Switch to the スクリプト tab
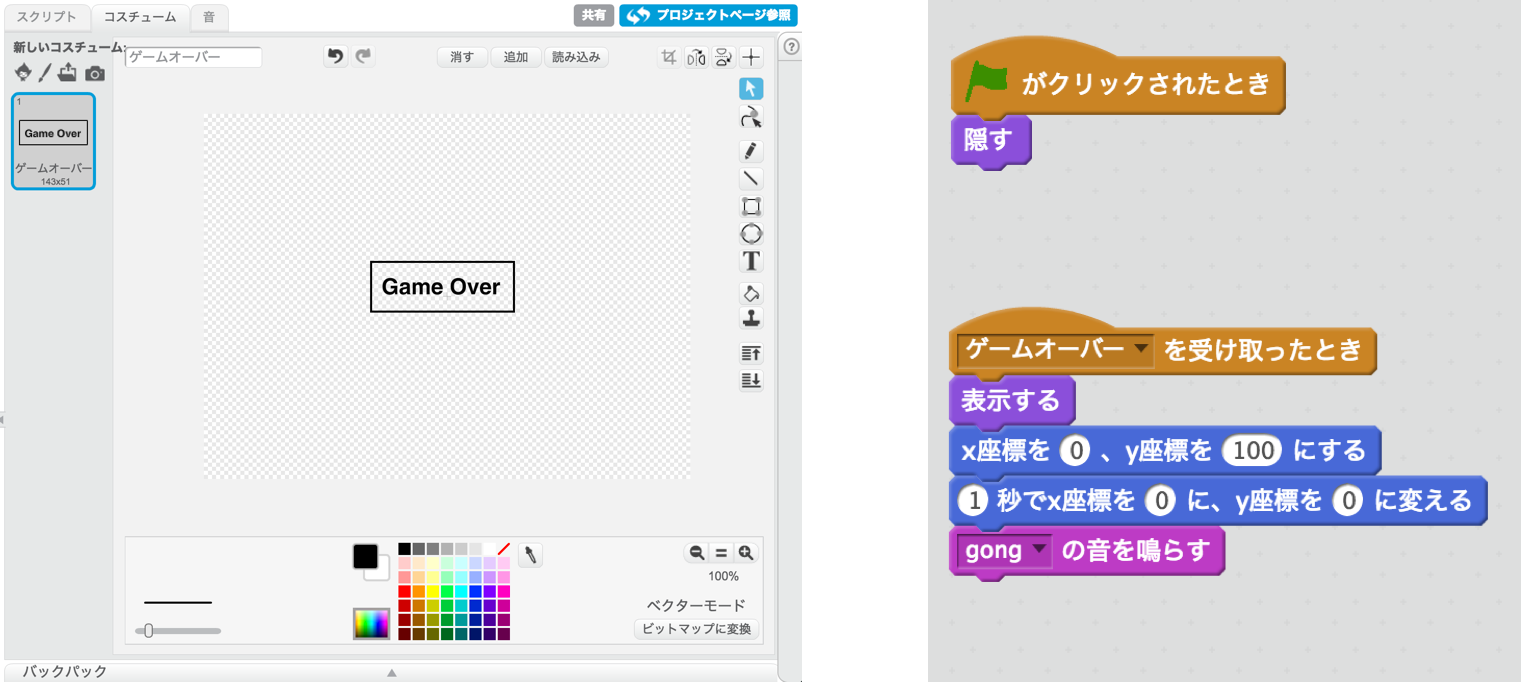Viewport: 1521px width, 682px height. pyautogui.click(x=46, y=17)
